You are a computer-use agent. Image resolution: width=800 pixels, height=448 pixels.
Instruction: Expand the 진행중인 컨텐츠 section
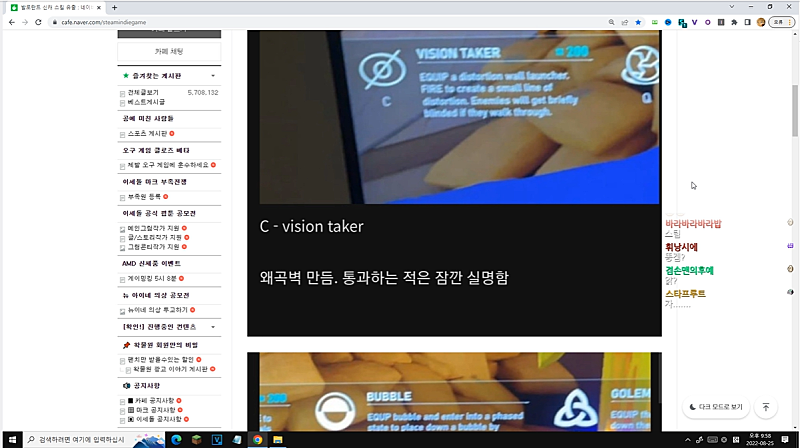tap(213, 327)
